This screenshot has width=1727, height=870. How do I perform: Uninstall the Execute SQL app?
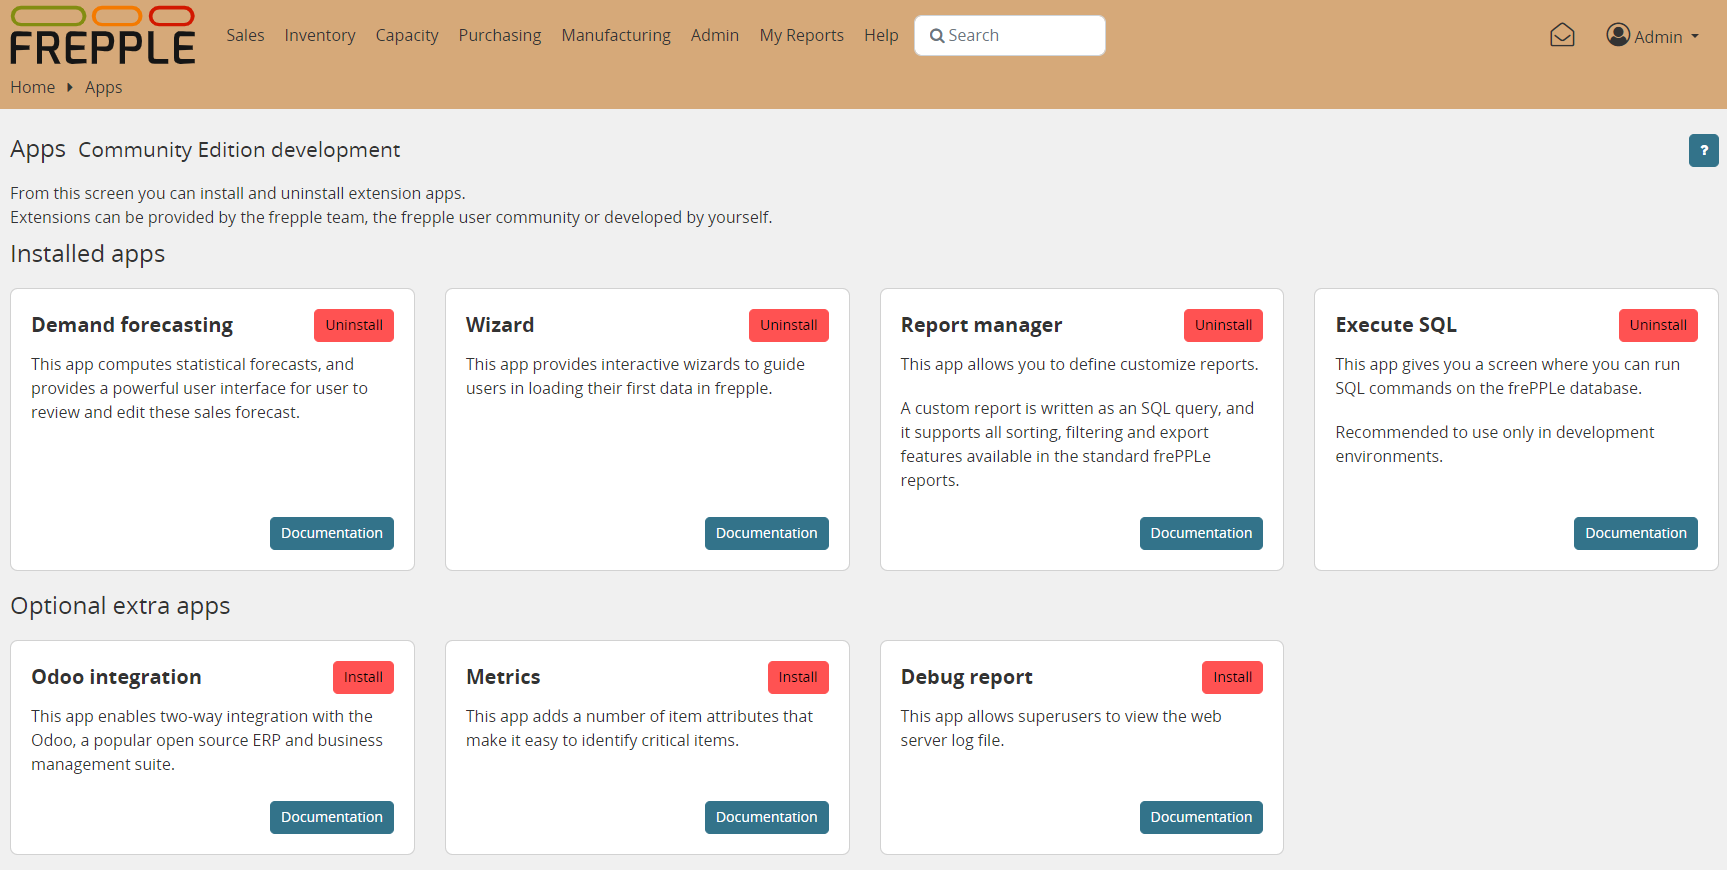1657,325
